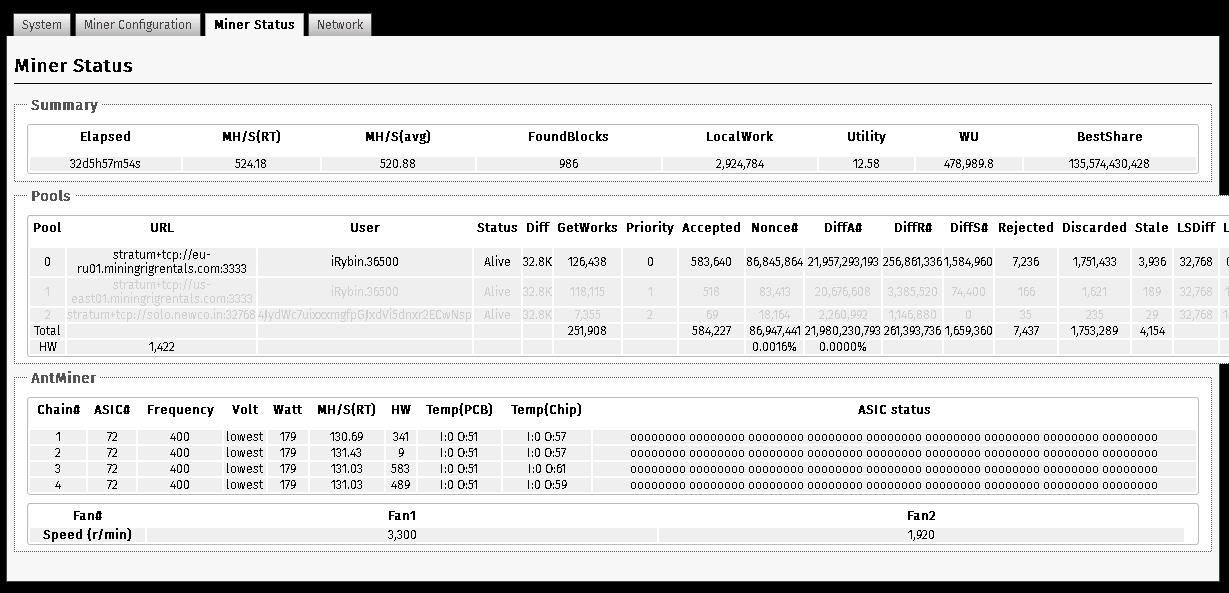Click the ASIC status column header
Screen dimensions: 1229x593
(894, 410)
